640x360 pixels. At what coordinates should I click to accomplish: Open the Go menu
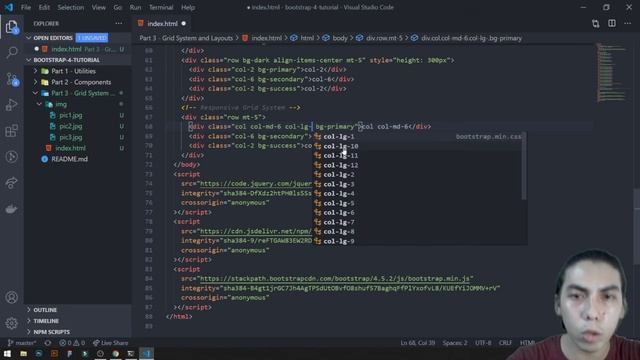(118, 7)
